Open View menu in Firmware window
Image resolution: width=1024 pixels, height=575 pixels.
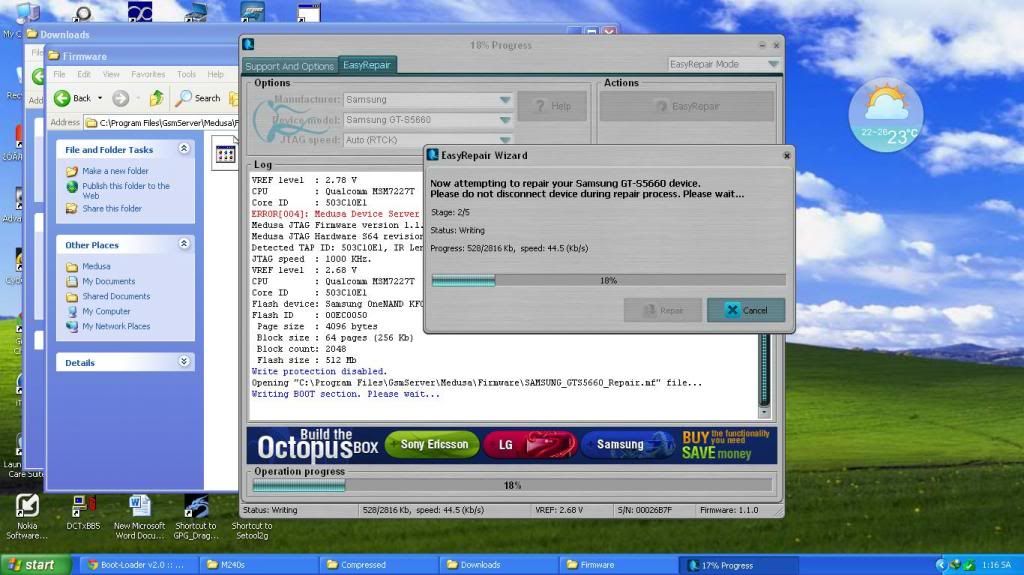click(x=111, y=74)
